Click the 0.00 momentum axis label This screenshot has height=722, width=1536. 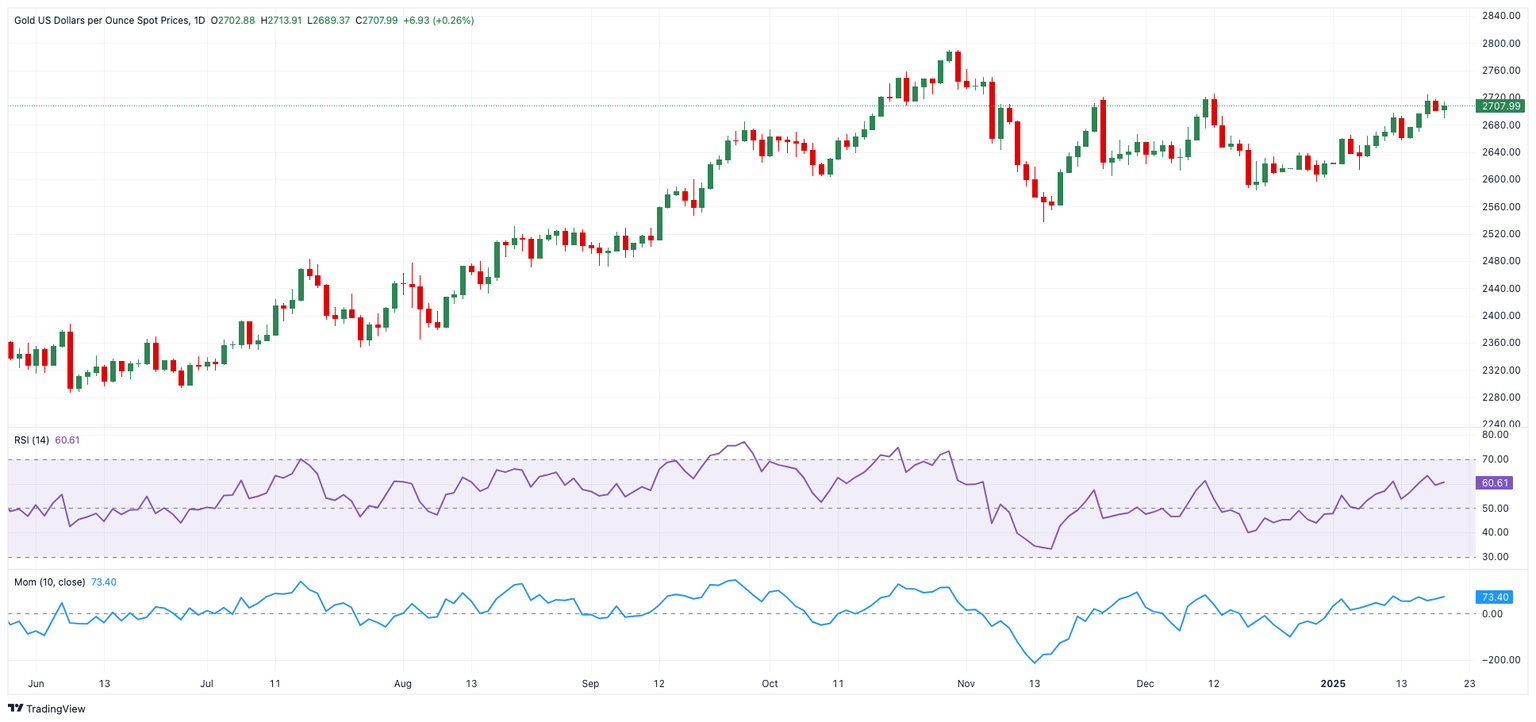pyautogui.click(x=1492, y=614)
